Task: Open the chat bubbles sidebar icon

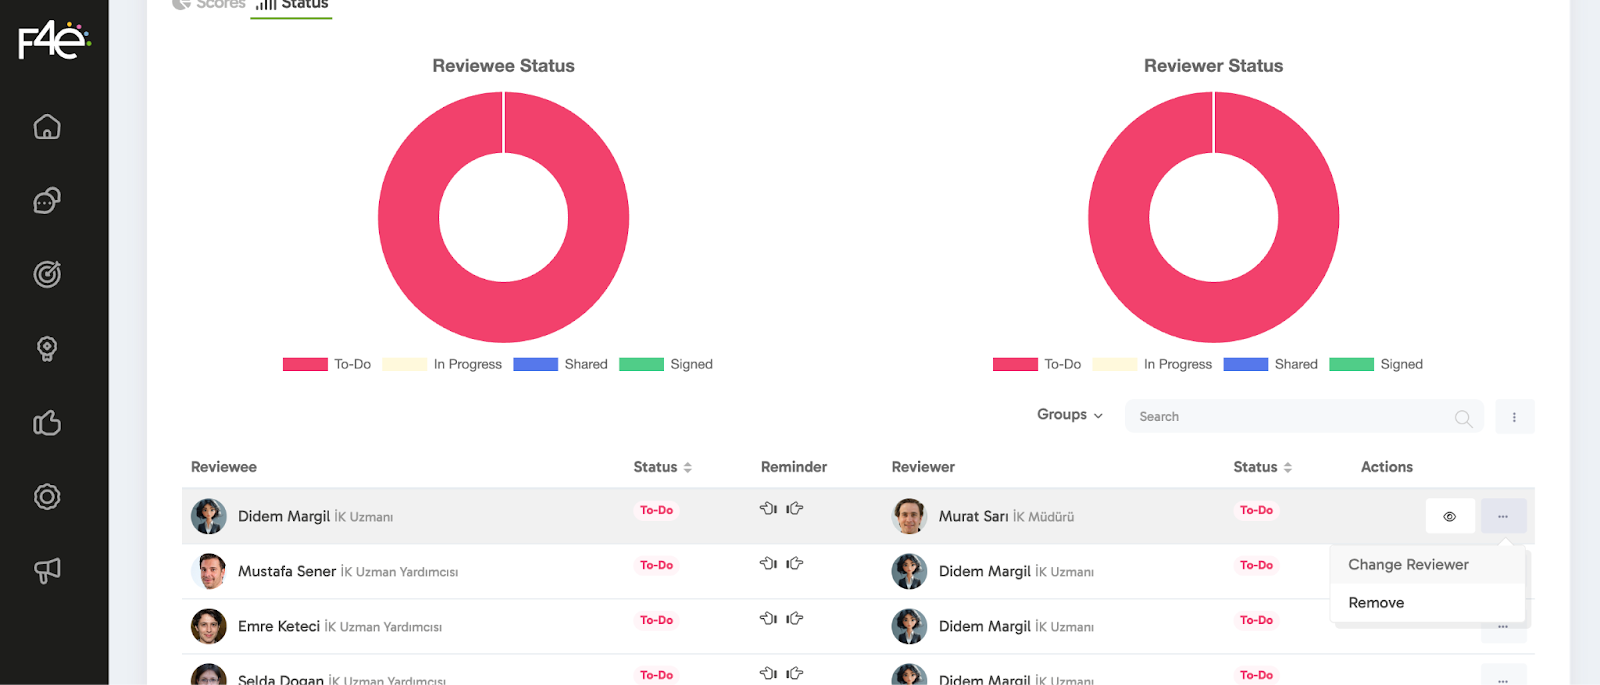Action: pyautogui.click(x=47, y=201)
